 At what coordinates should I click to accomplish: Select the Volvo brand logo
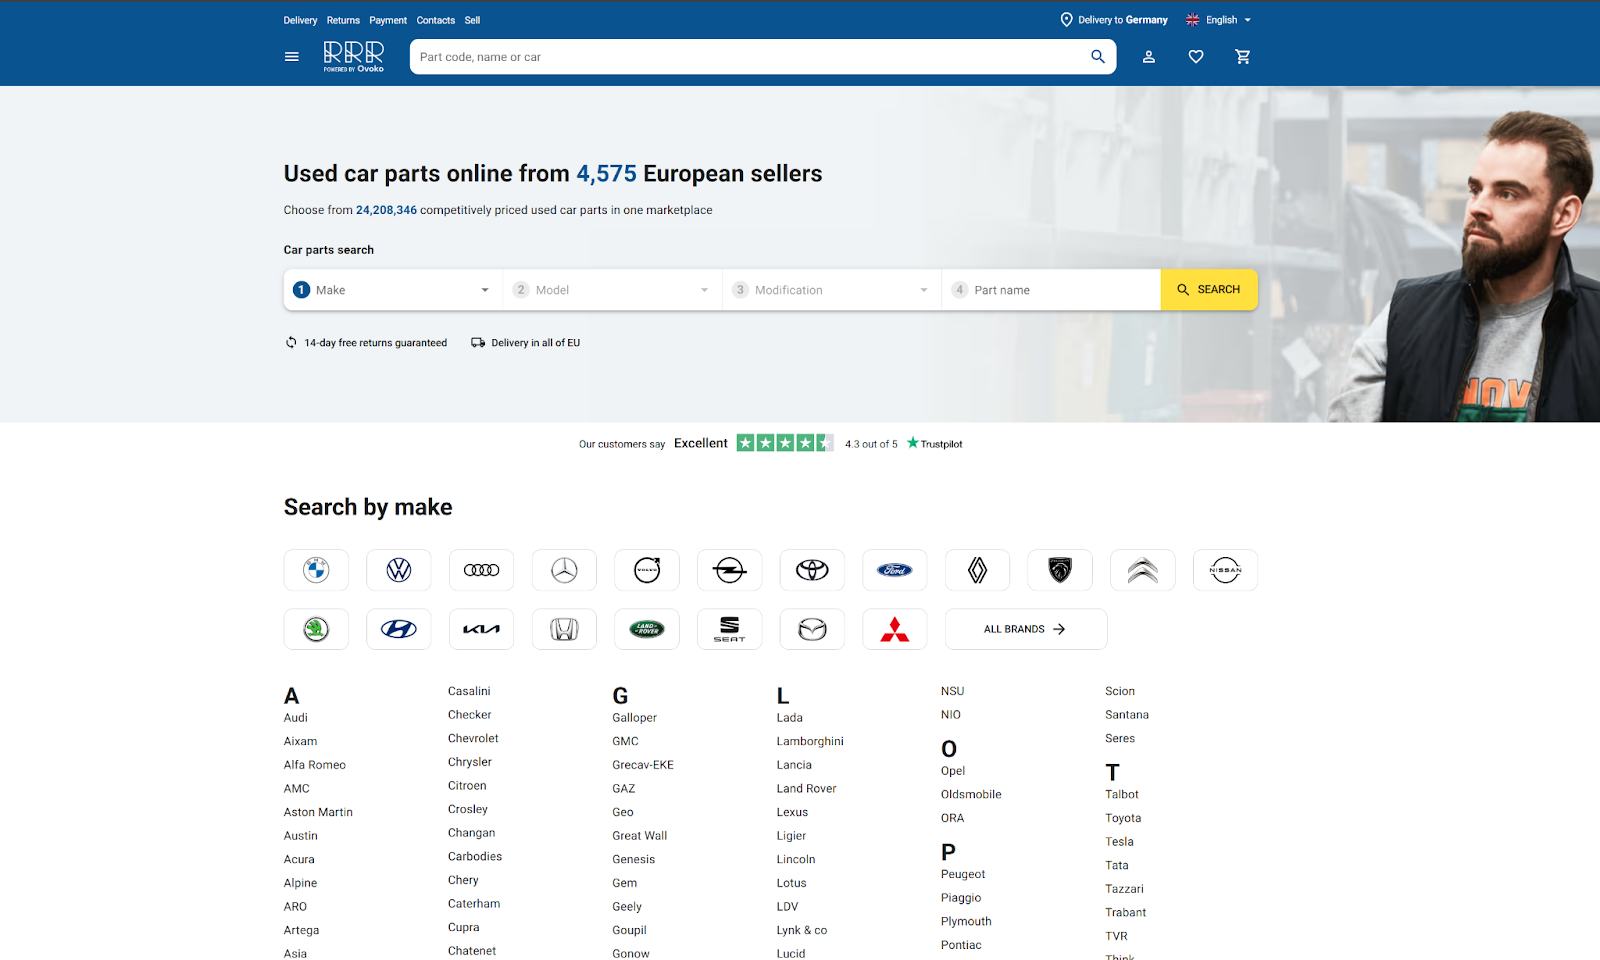647,570
